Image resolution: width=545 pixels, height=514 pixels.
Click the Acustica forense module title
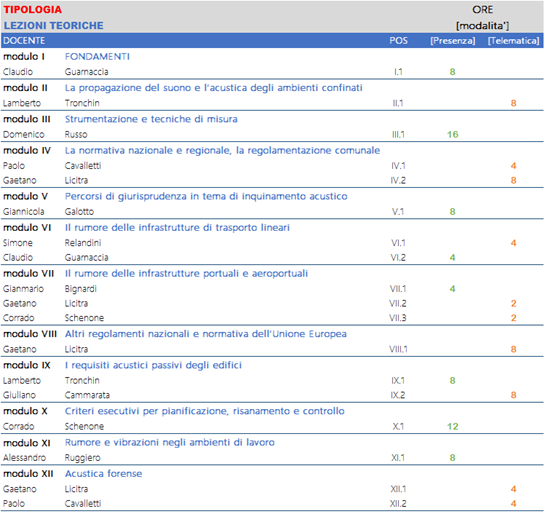click(104, 474)
